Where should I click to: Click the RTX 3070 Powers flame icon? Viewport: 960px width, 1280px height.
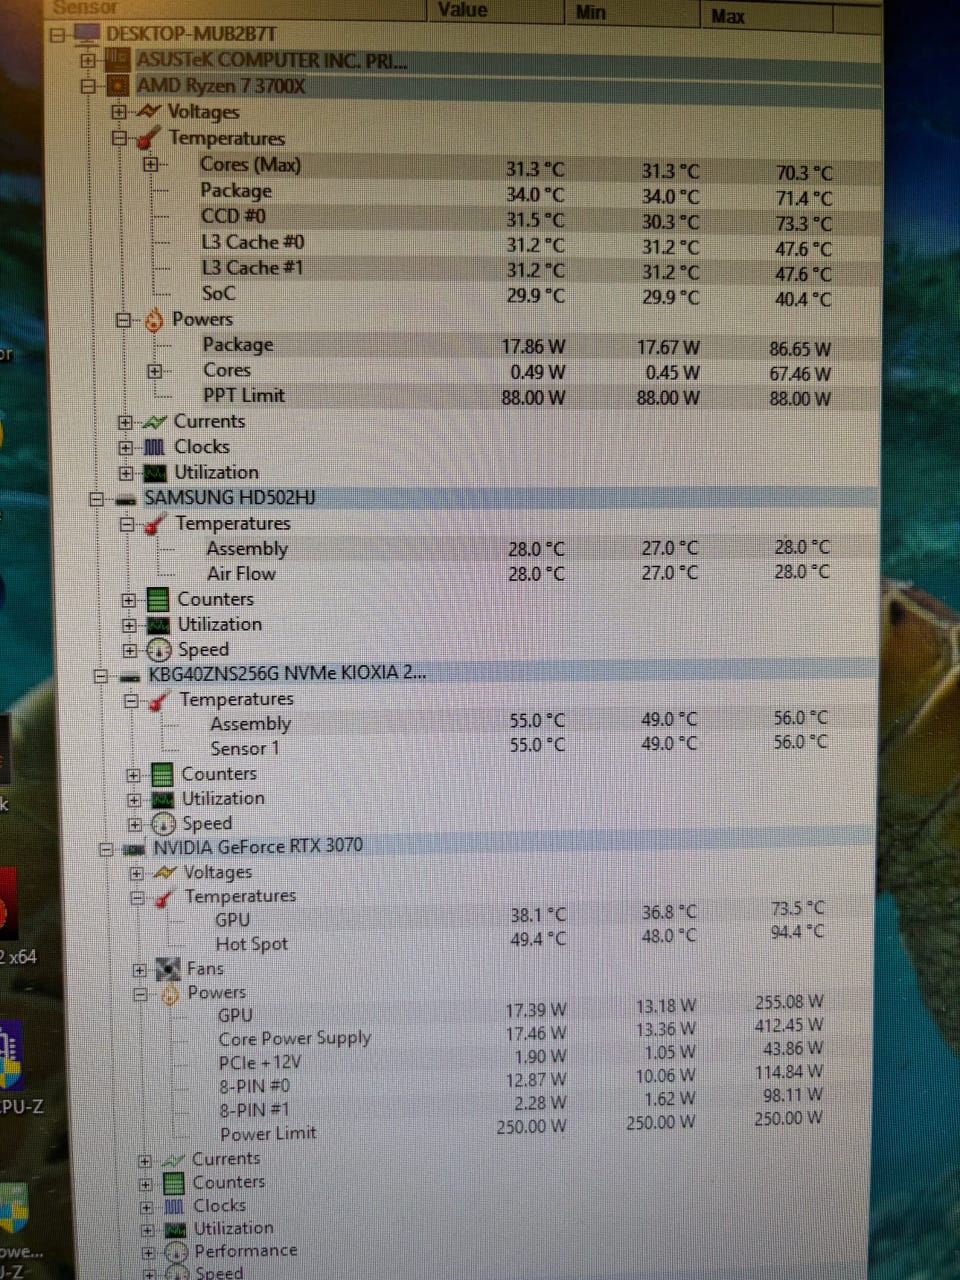(169, 994)
